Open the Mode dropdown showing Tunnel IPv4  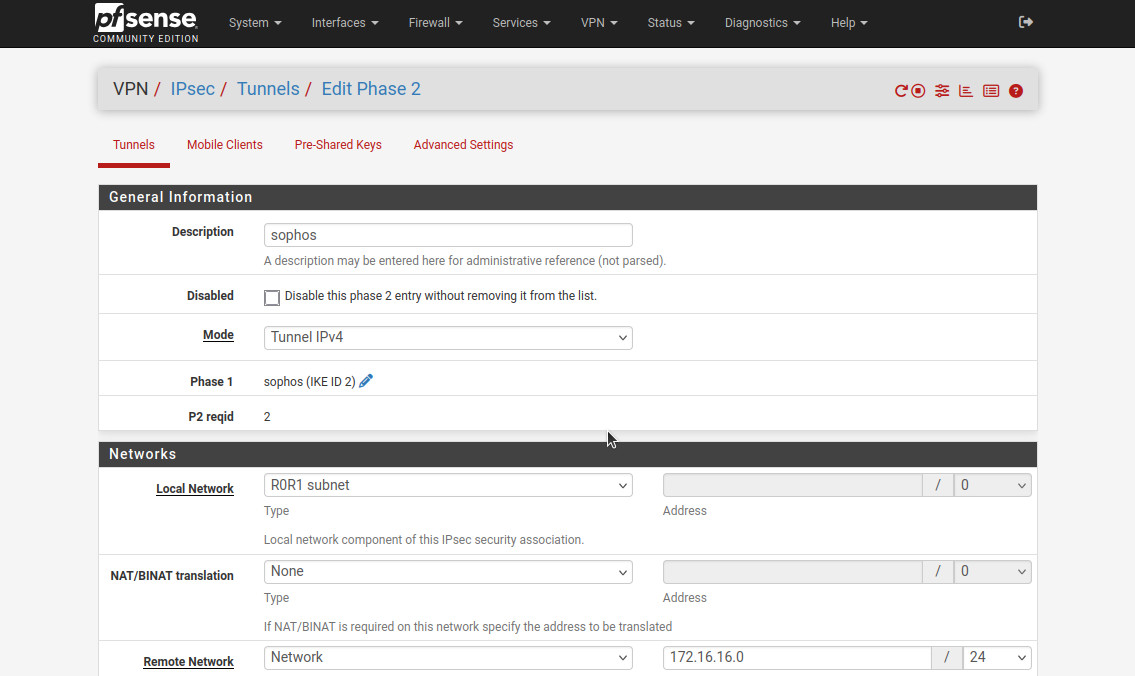pos(448,338)
